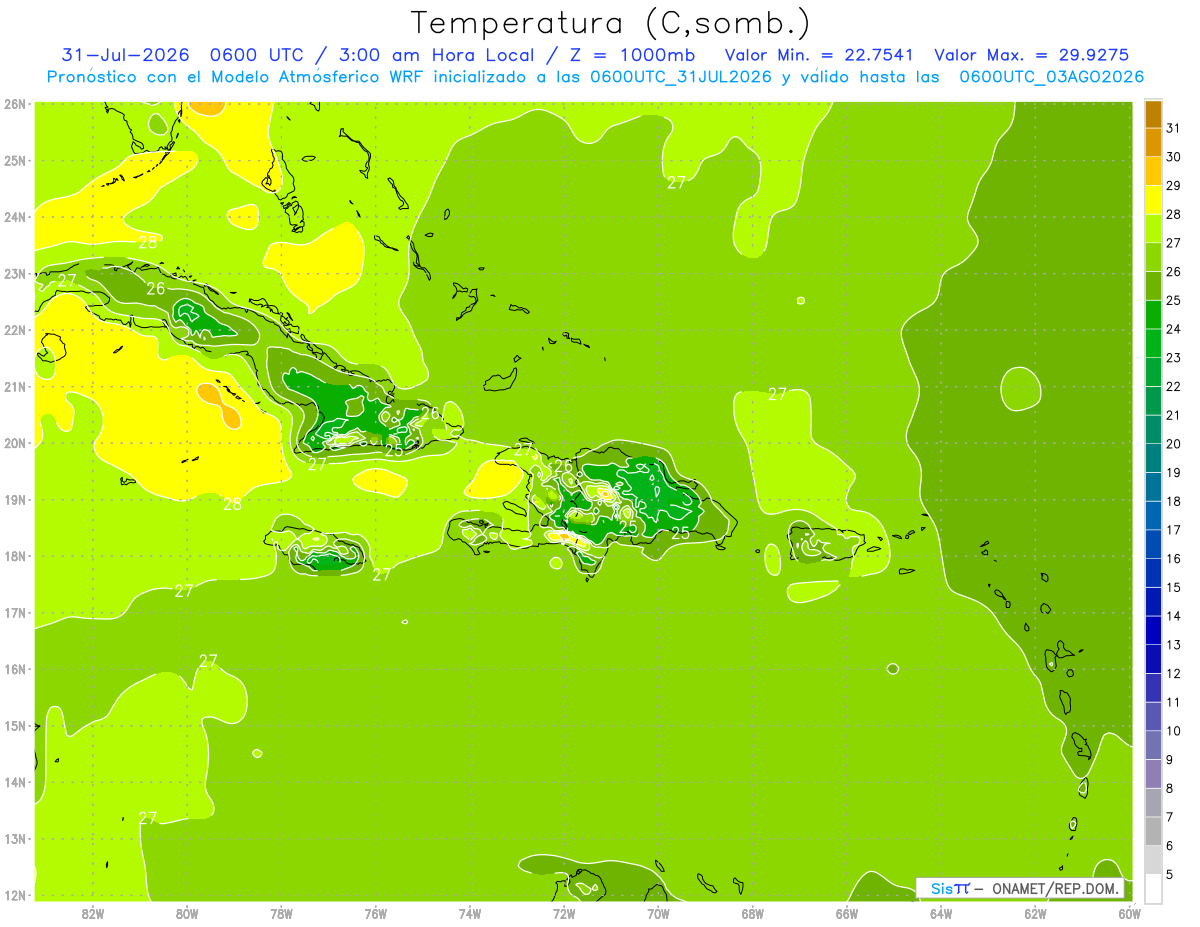Click the dark green colorbar segment between 23 and 24
The width and height of the screenshot is (1200, 927).
coord(1153,343)
